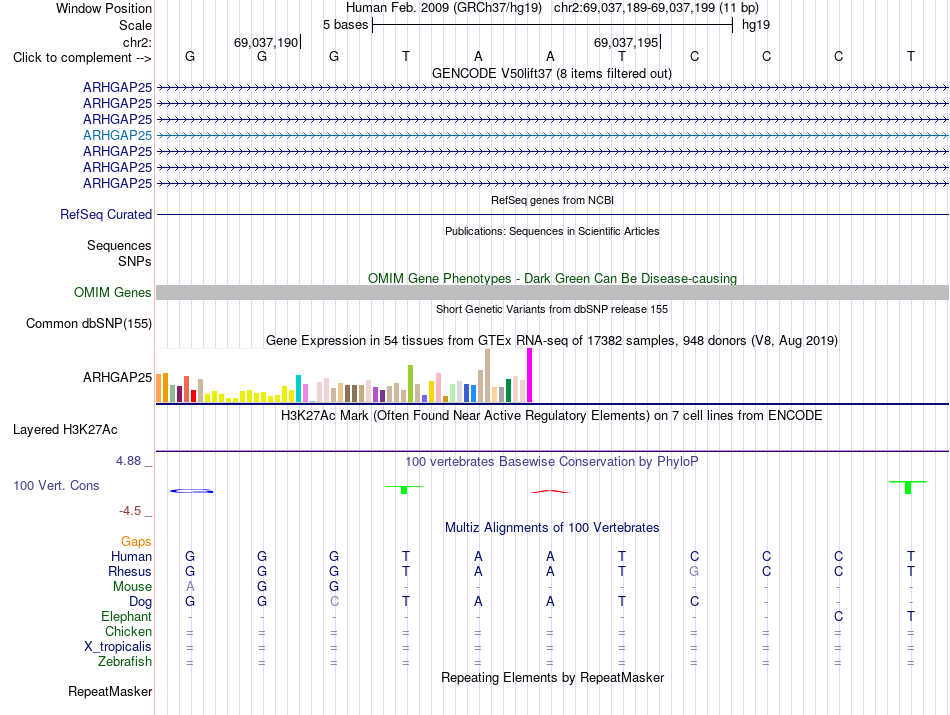Click the 4.88 PhyloP upper scale value
Image resolution: width=950 pixels, height=715 pixels.
(x=128, y=461)
